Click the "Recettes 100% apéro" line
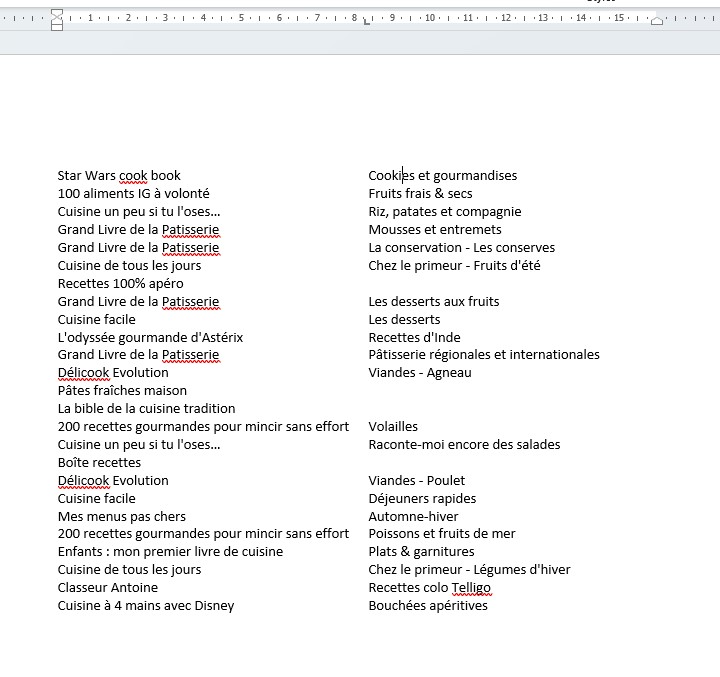Viewport: 720px width, 677px height. [x=120, y=284]
